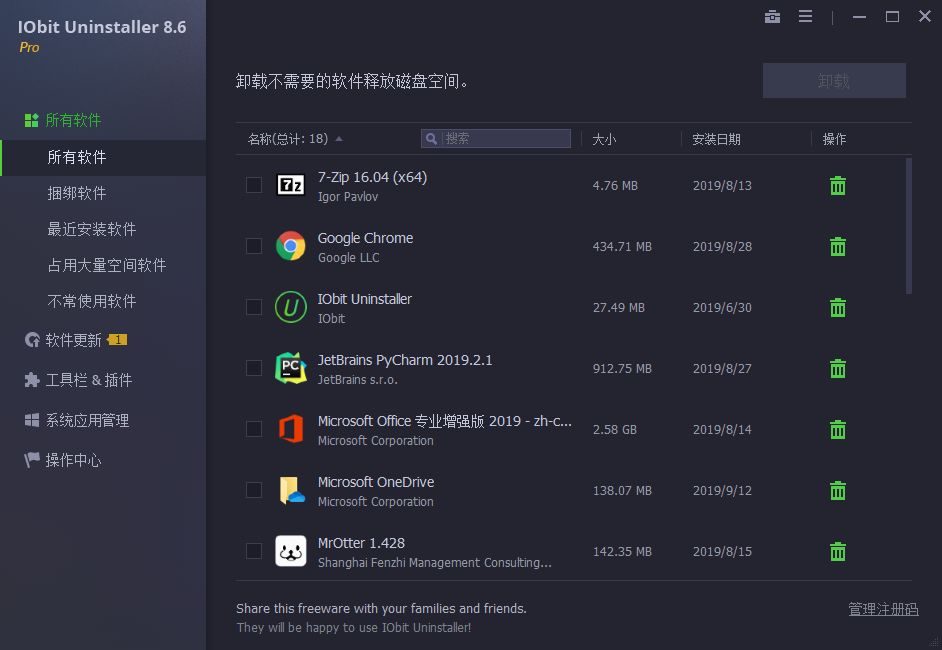Open the 管理注册码 link
The height and width of the screenshot is (650, 942).
(883, 609)
